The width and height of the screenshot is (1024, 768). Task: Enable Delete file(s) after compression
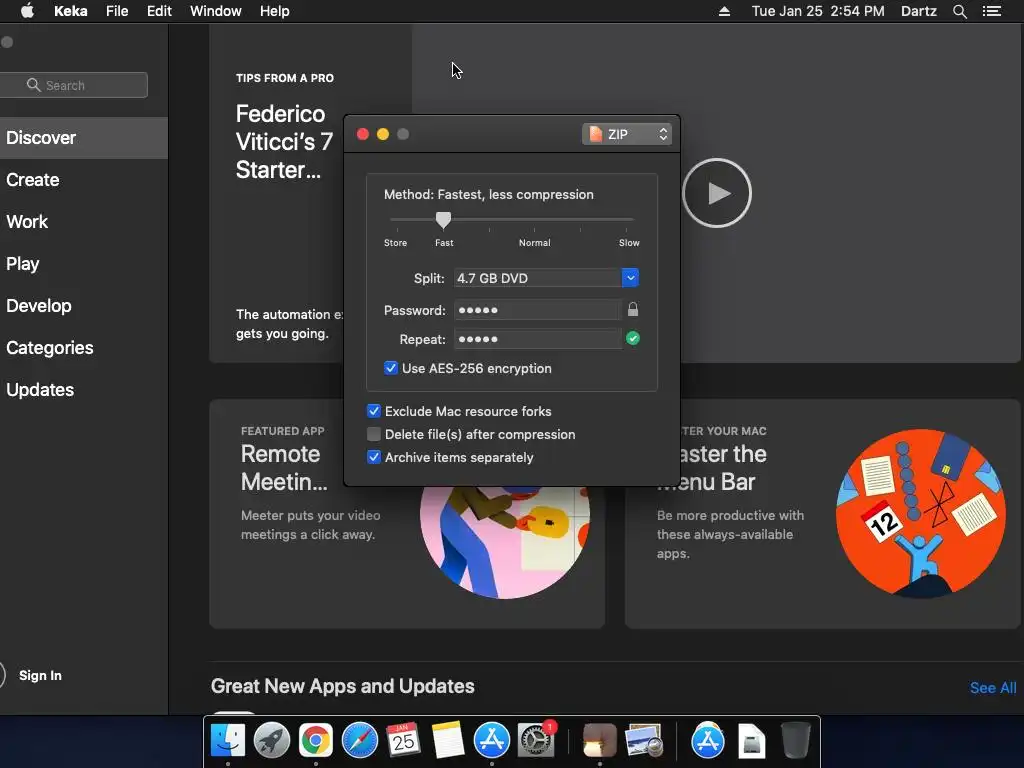pyautogui.click(x=374, y=434)
